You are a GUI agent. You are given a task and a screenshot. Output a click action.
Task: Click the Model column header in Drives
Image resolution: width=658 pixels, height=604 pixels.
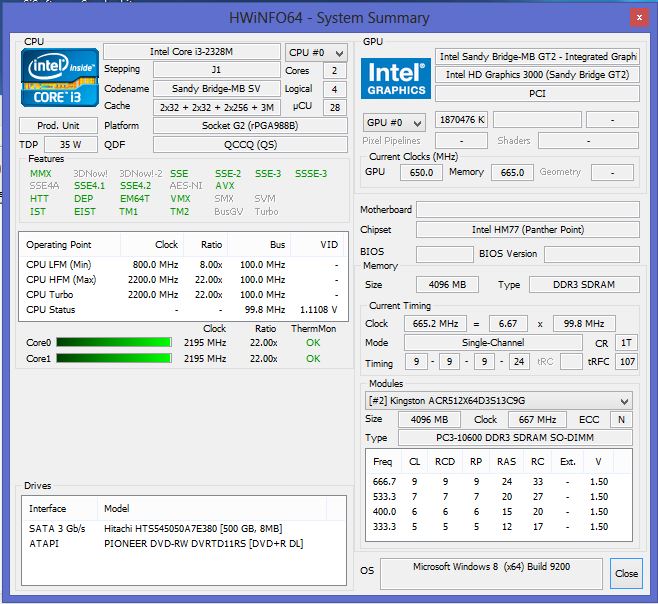212,509
